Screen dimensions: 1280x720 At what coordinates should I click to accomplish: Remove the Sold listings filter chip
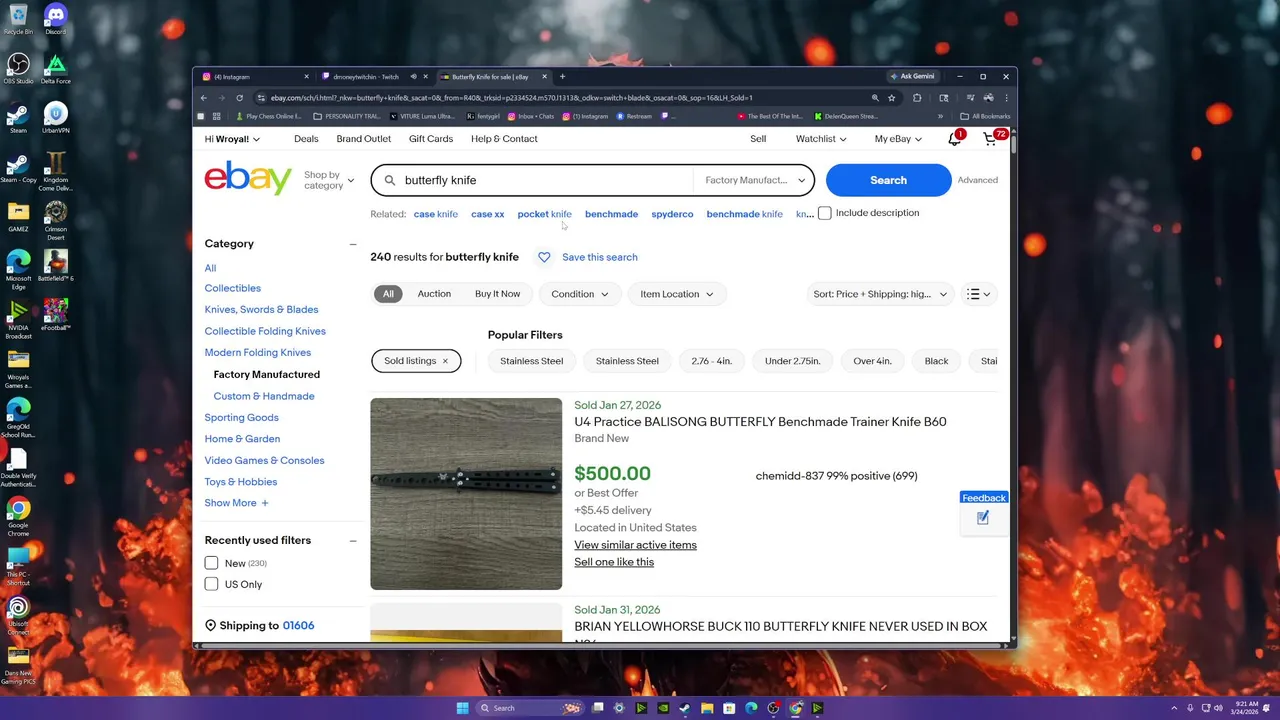tap(445, 361)
